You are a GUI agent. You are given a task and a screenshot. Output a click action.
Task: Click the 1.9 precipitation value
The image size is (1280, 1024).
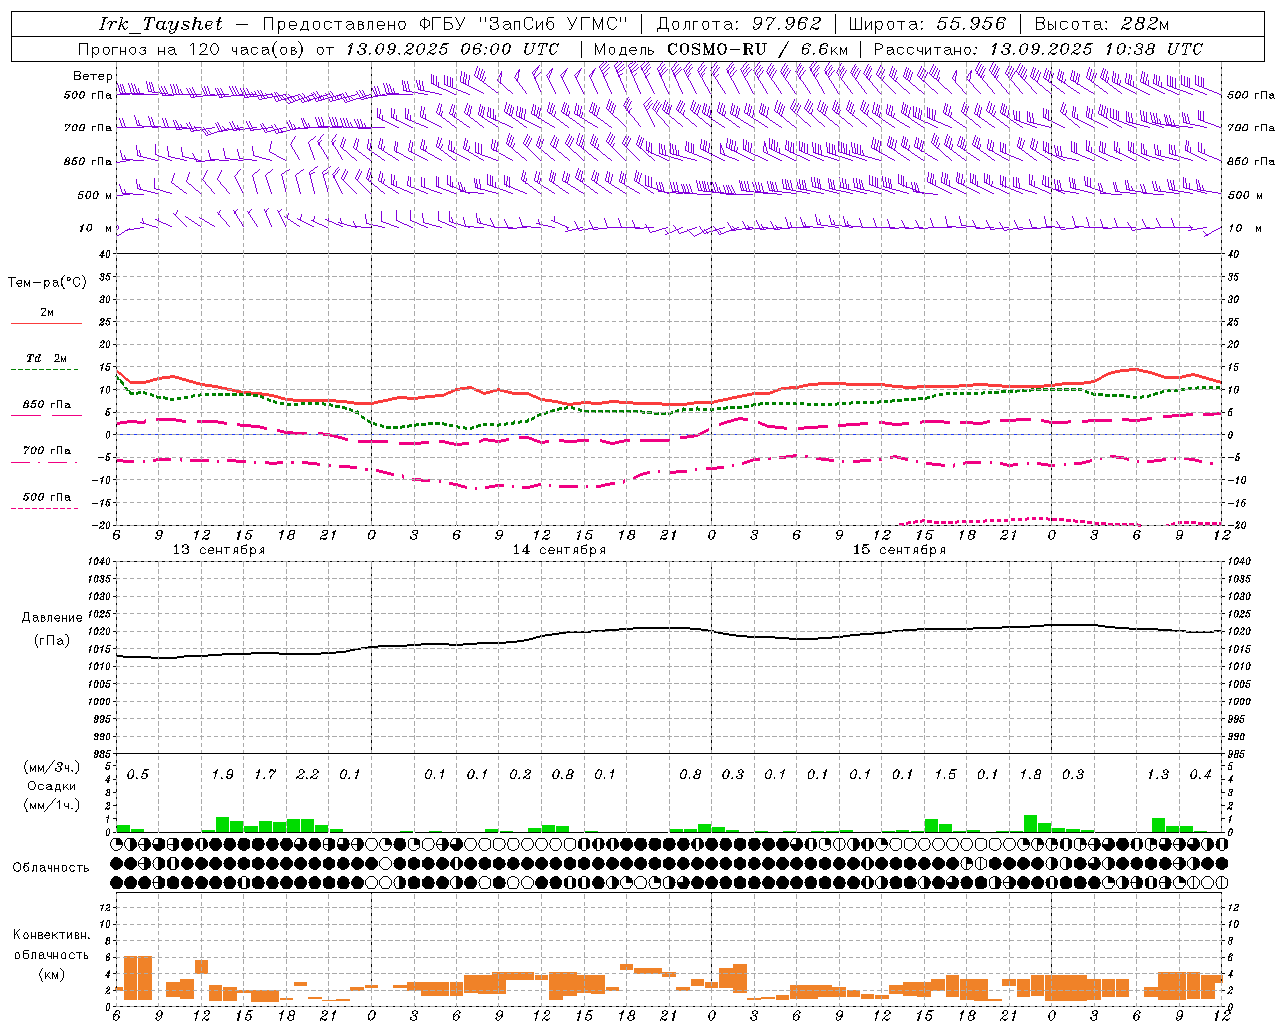point(222,775)
